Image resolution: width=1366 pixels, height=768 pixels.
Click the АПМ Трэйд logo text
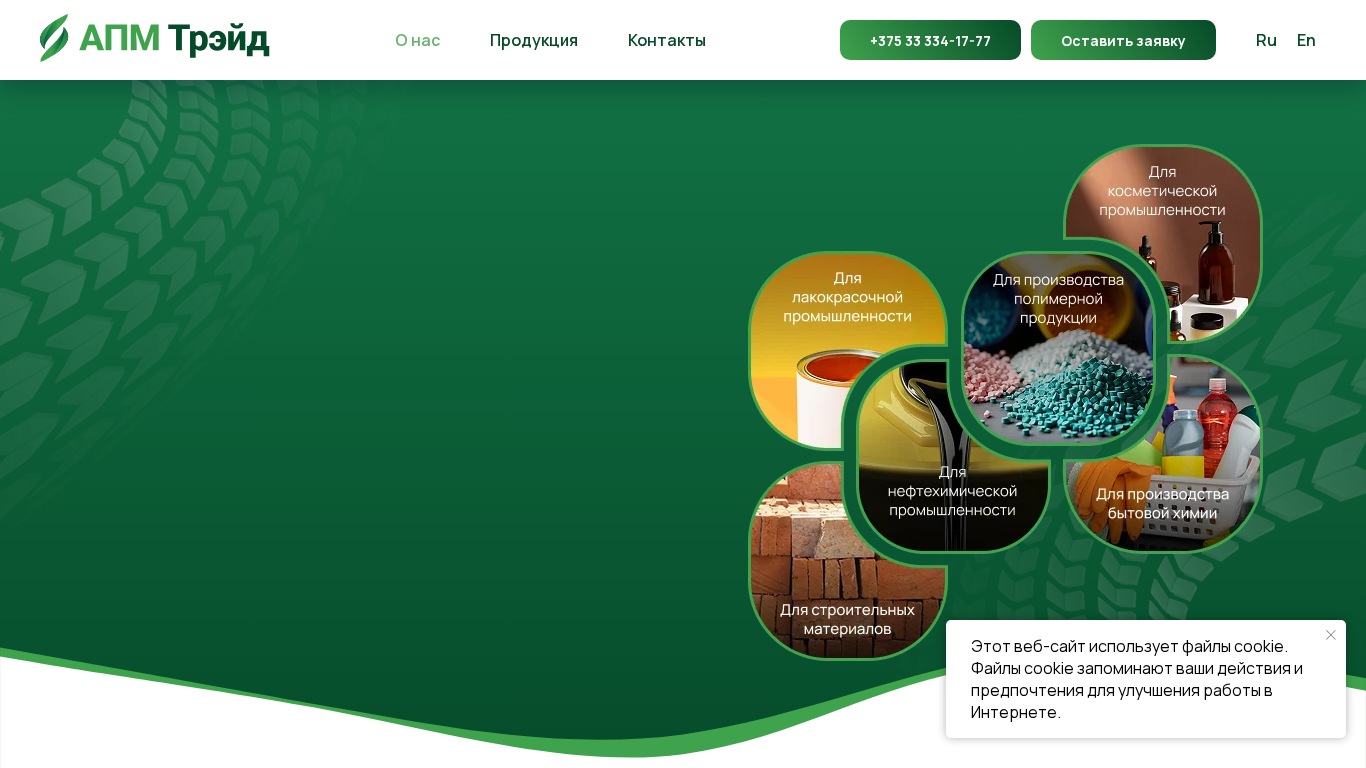174,39
